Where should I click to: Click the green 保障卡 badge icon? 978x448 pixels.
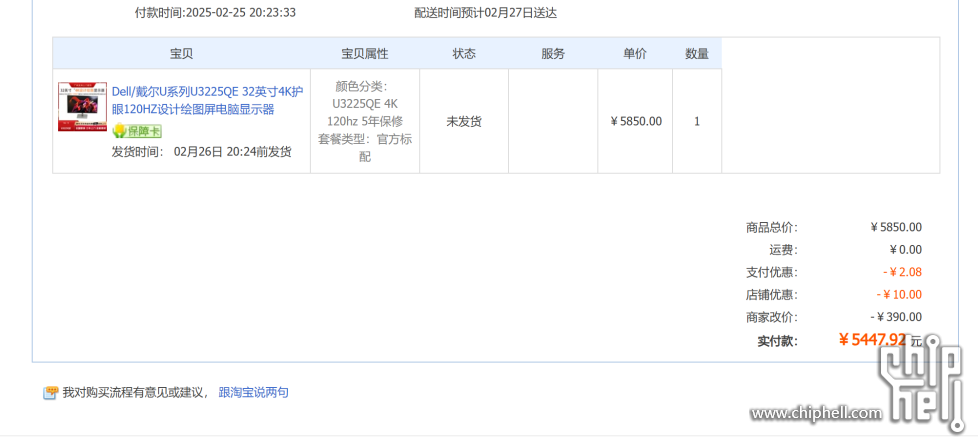(x=137, y=132)
